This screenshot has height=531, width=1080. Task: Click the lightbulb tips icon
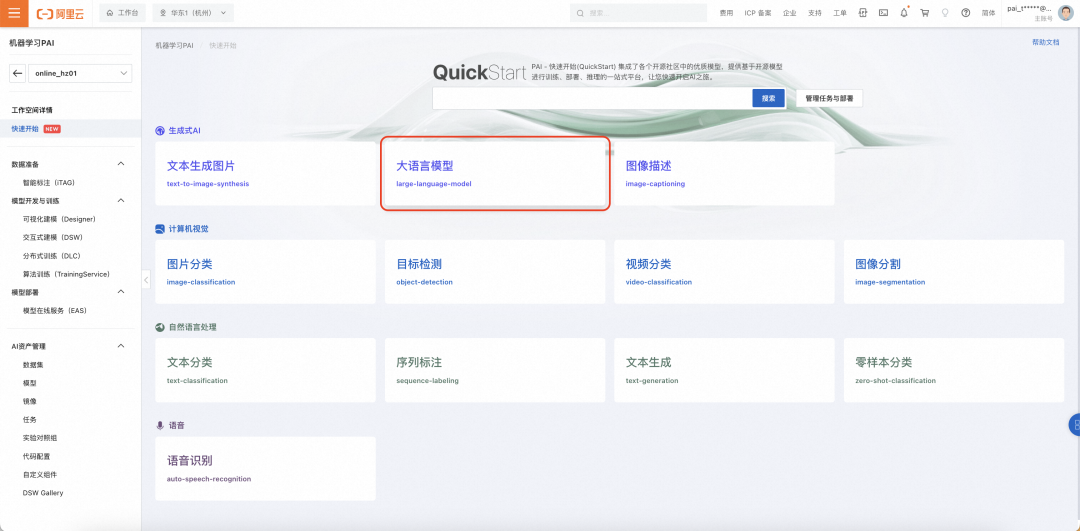[945, 13]
